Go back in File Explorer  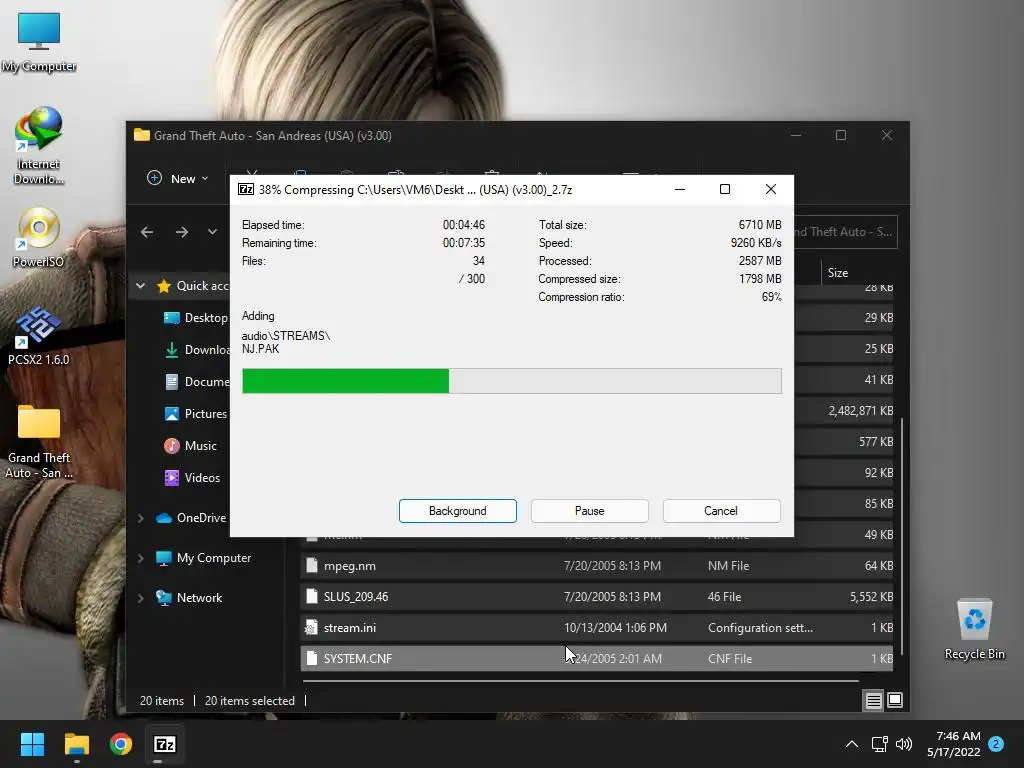coord(147,232)
